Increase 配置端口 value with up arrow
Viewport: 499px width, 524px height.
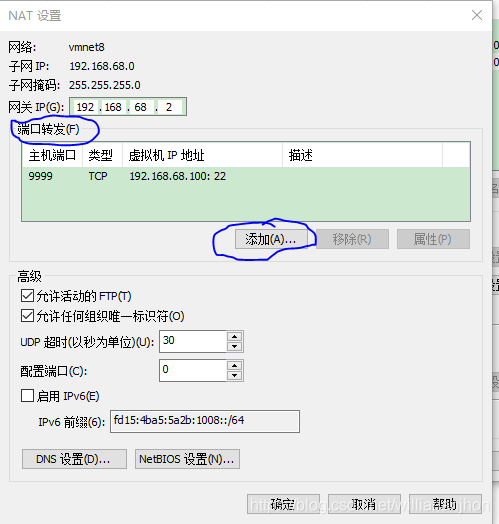(235, 366)
